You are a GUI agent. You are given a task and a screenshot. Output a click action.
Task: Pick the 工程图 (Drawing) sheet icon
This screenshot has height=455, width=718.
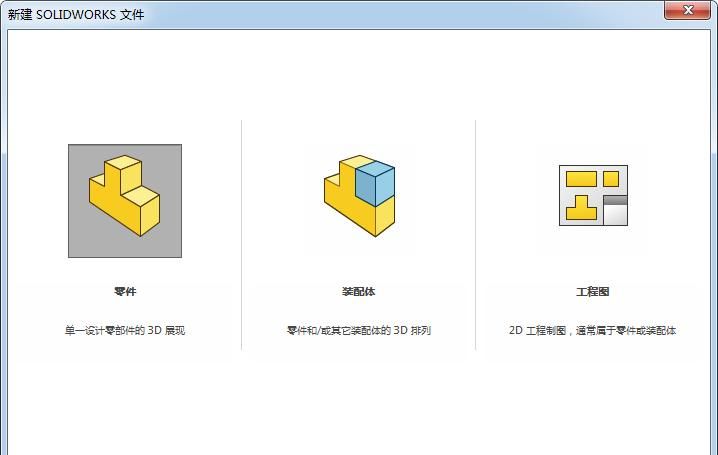[x=593, y=195]
